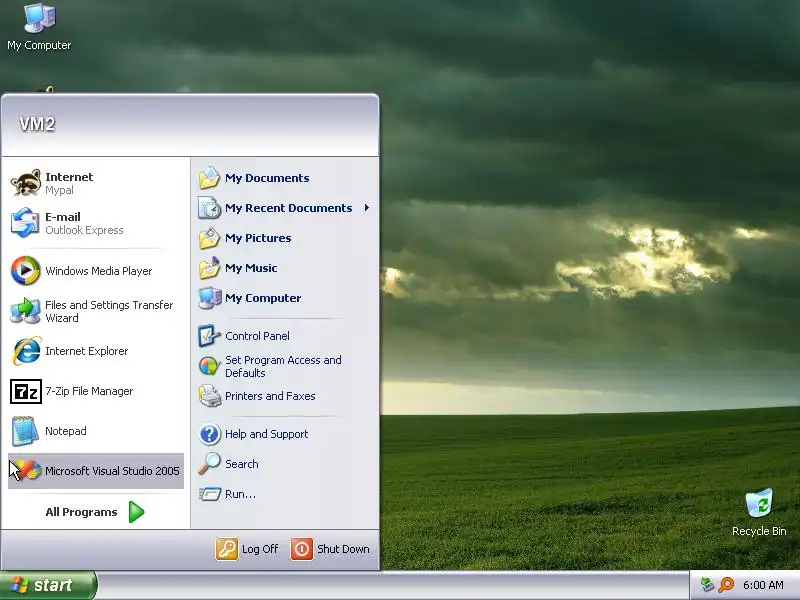Click the "My Music" text label
The image size is (800, 600).
tap(251, 268)
